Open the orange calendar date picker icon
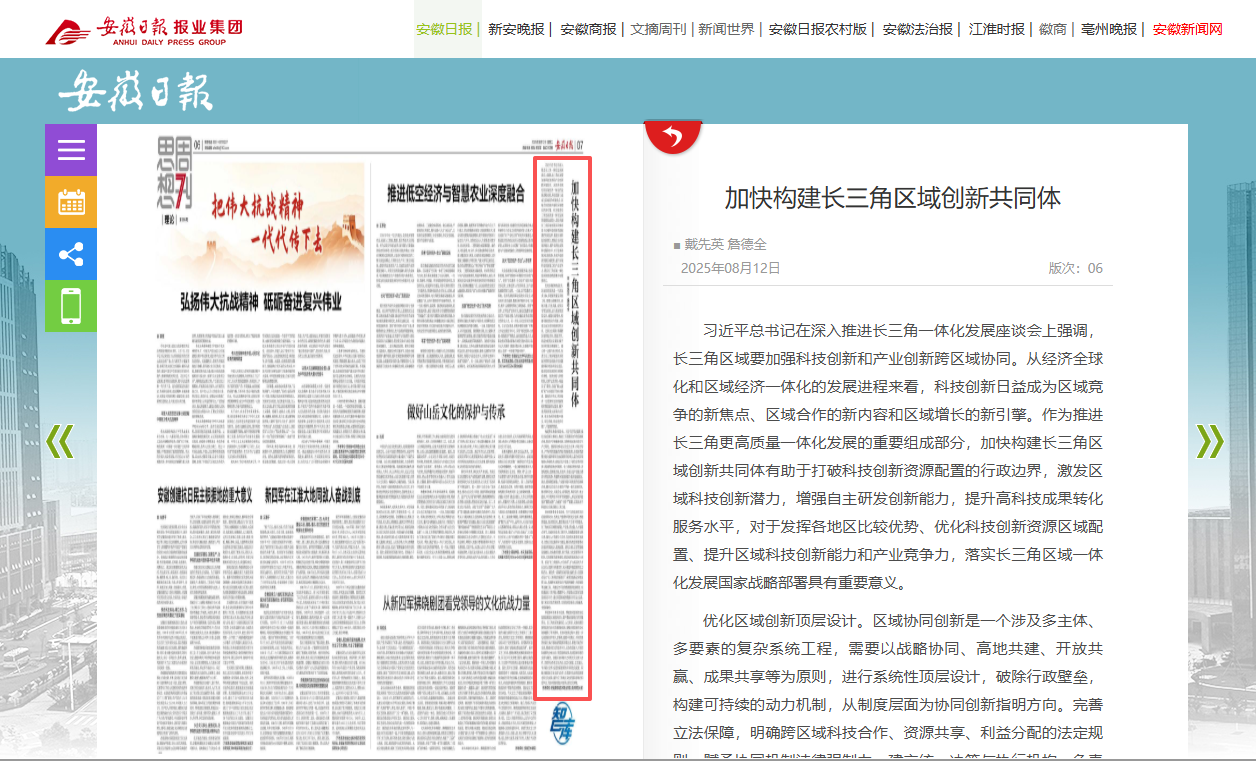 pyautogui.click(x=71, y=202)
